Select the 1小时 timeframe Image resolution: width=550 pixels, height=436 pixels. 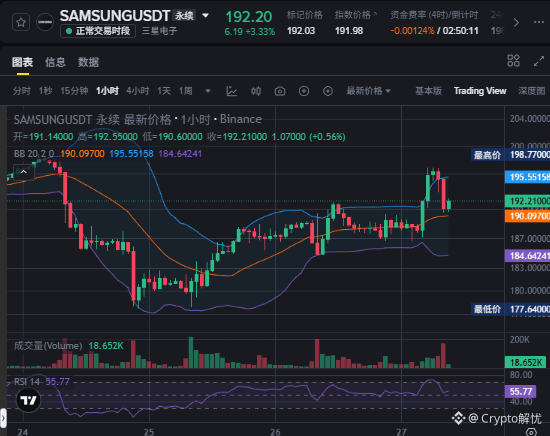(x=107, y=91)
